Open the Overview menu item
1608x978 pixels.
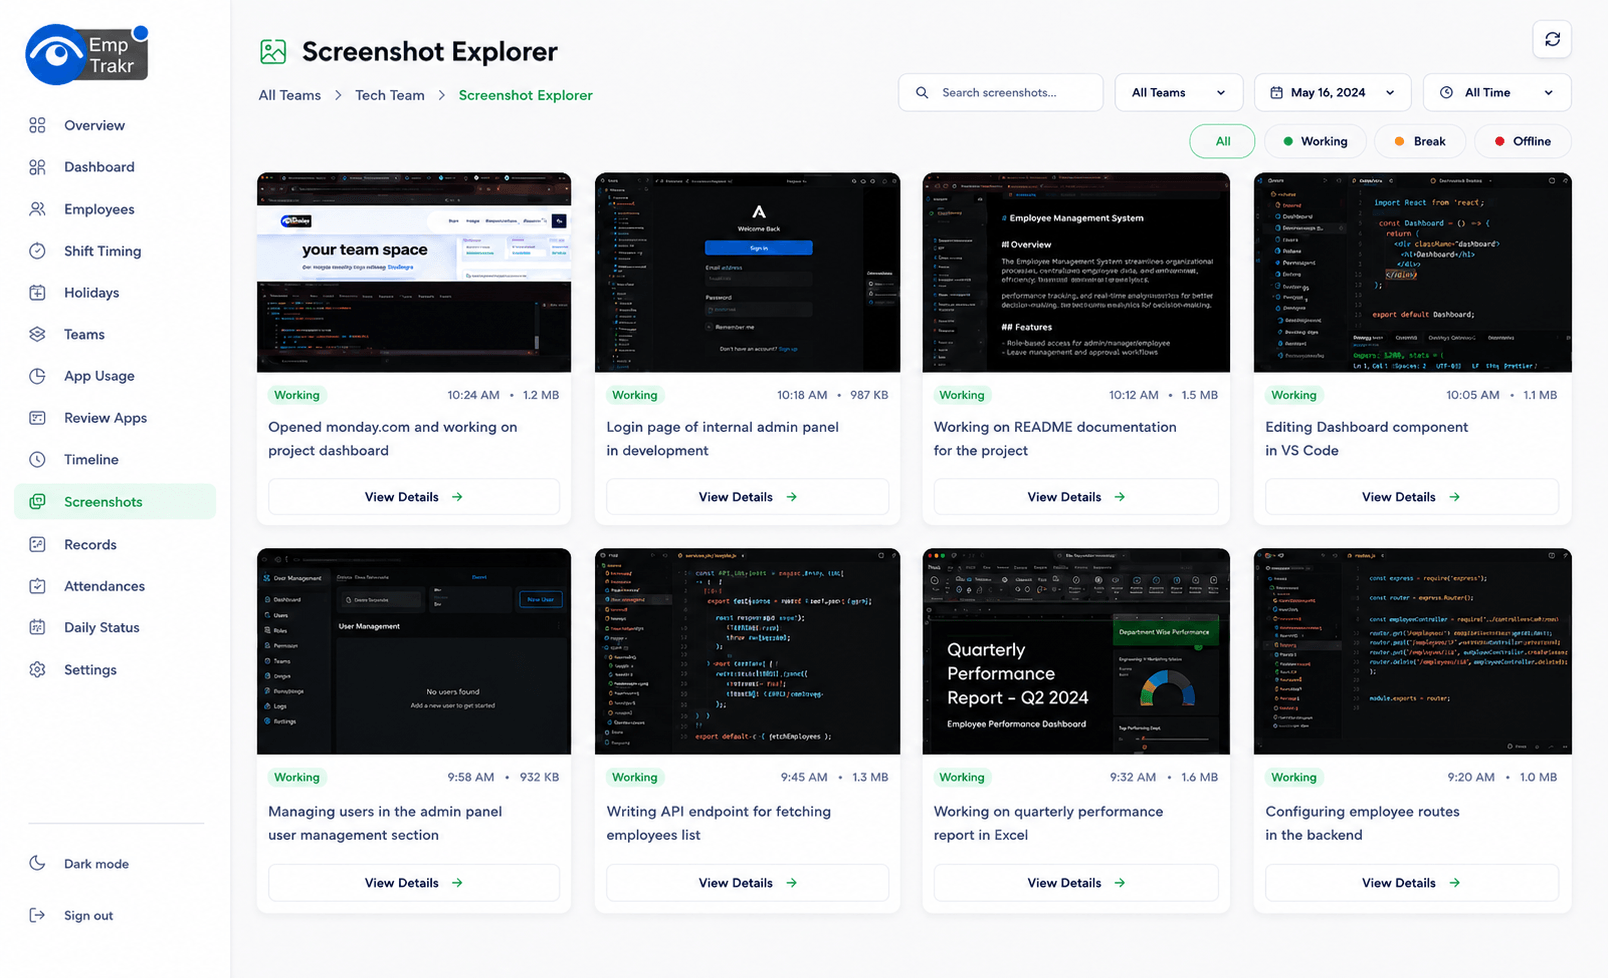(94, 126)
